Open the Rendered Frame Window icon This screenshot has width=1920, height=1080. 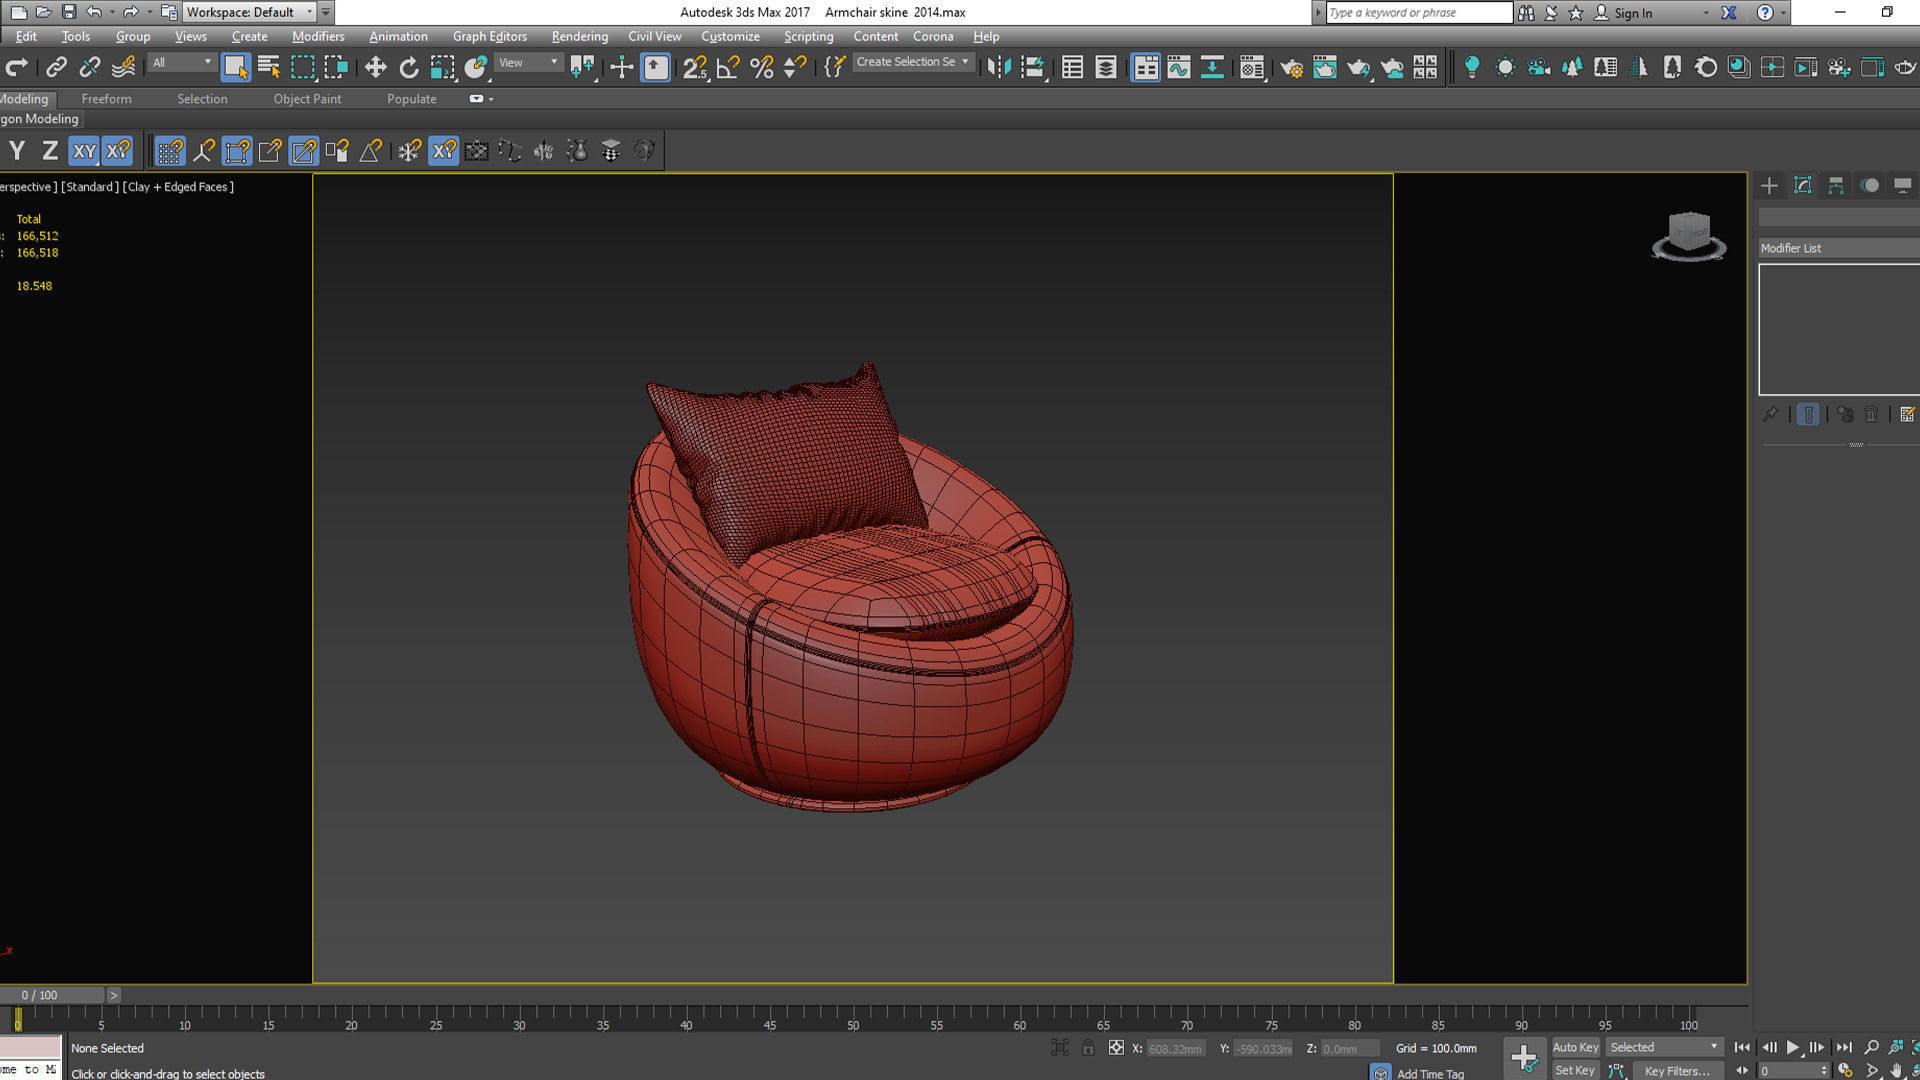tap(1325, 67)
